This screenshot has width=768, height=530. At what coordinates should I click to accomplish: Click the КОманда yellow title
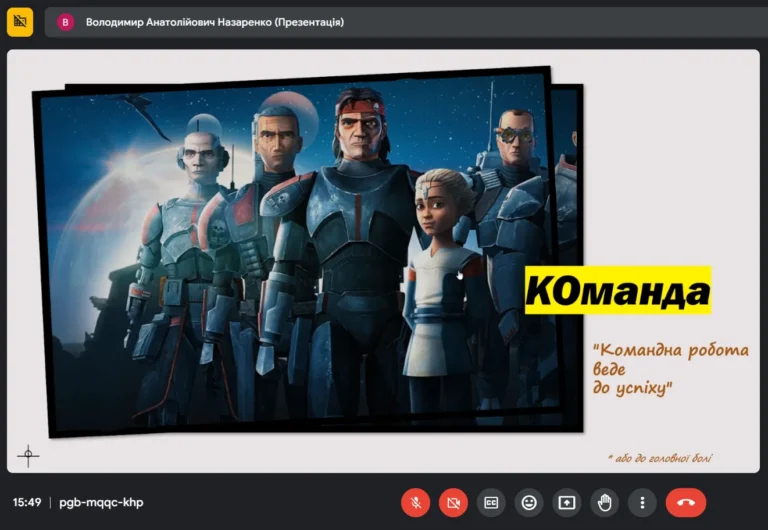coord(618,290)
